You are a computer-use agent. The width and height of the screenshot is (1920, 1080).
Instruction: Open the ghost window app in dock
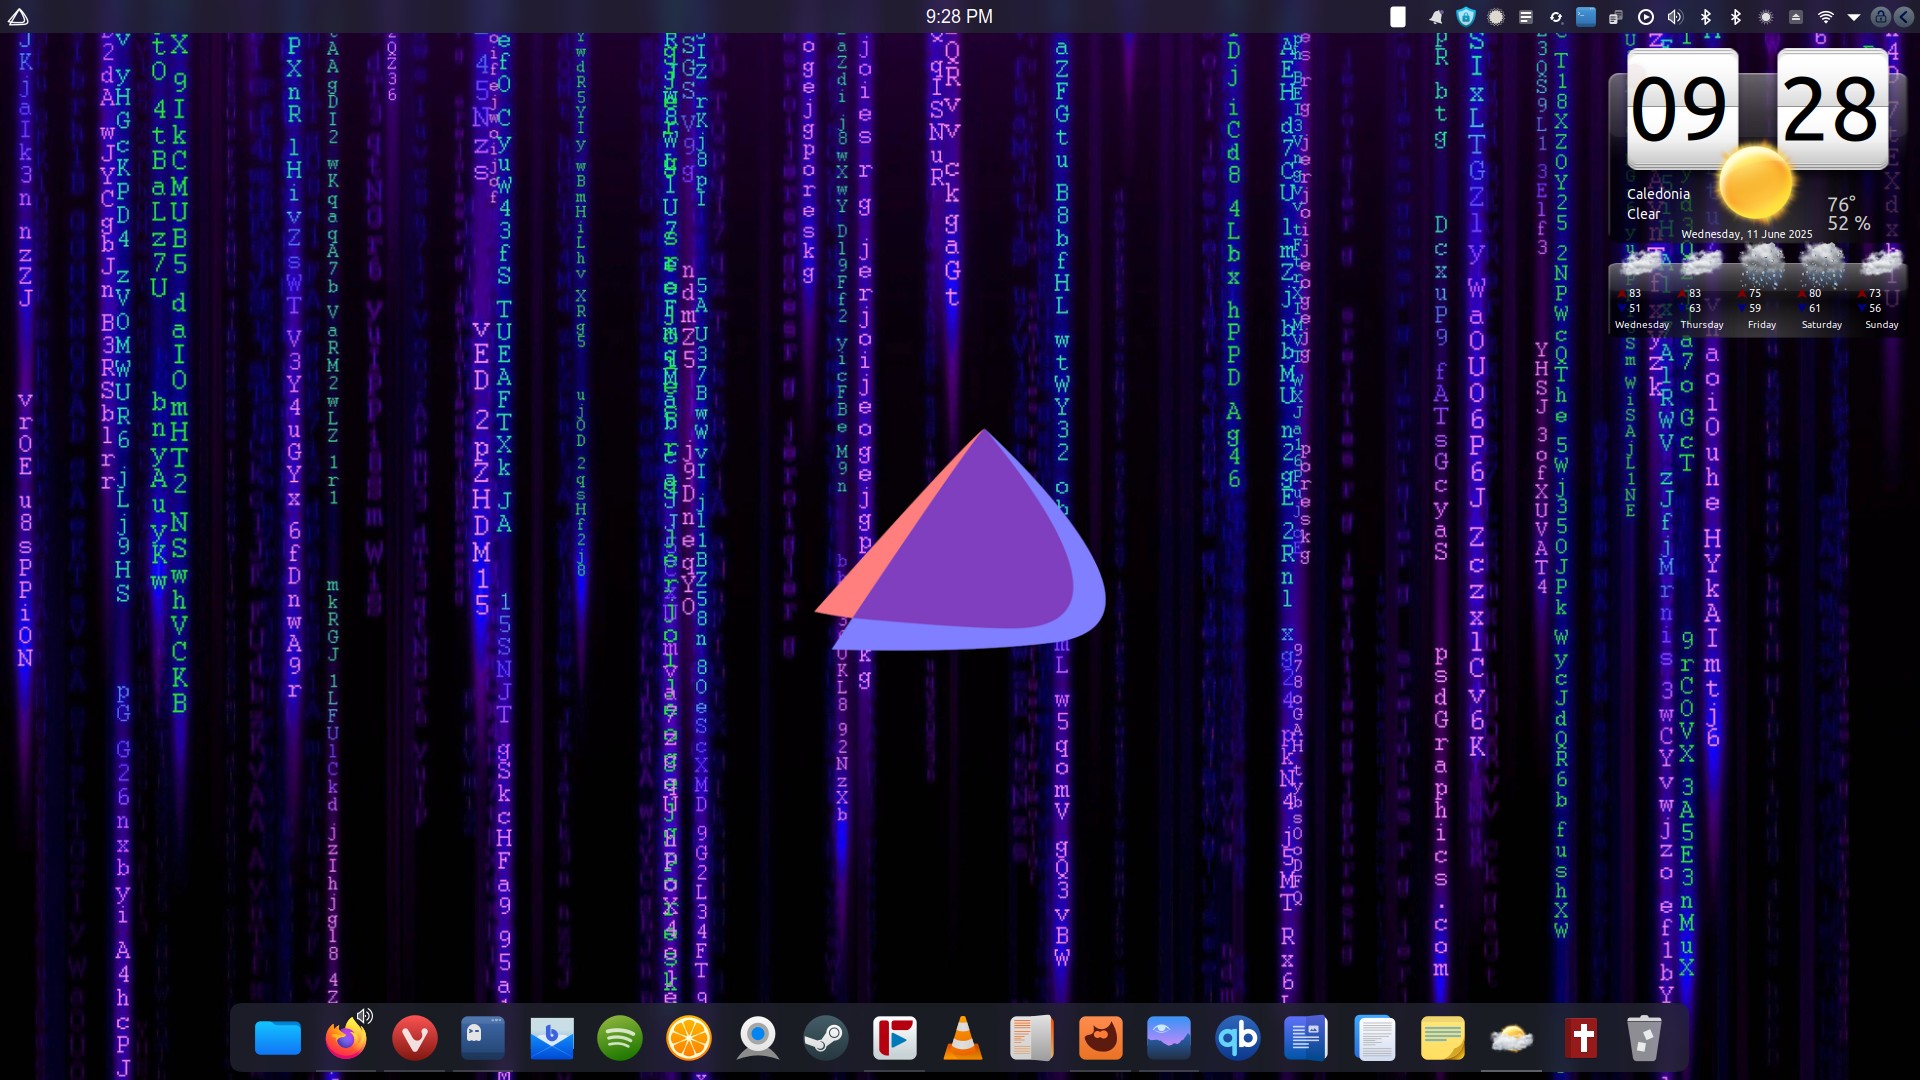483,1038
